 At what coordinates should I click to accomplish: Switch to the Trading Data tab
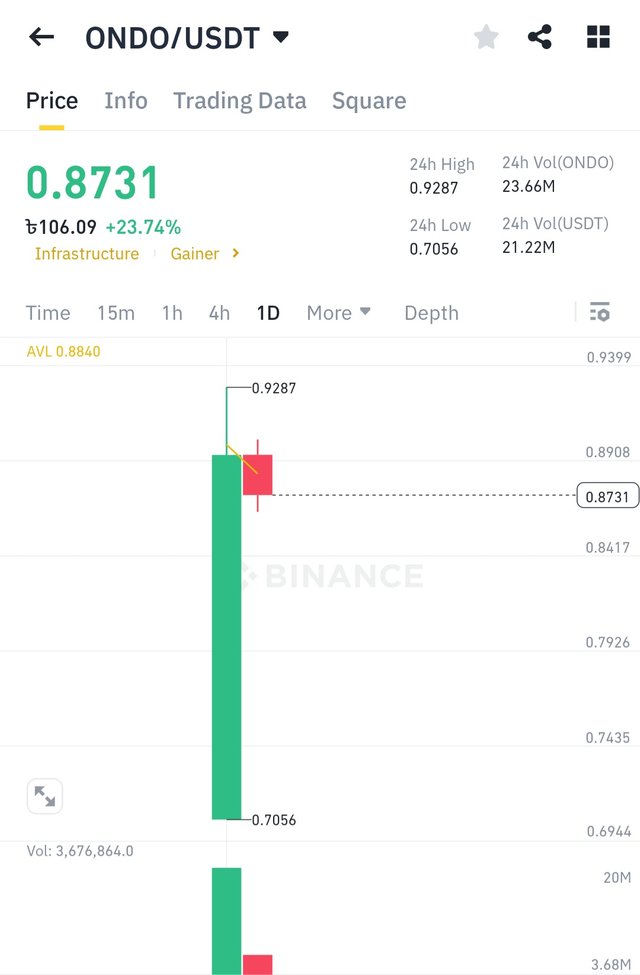239,101
